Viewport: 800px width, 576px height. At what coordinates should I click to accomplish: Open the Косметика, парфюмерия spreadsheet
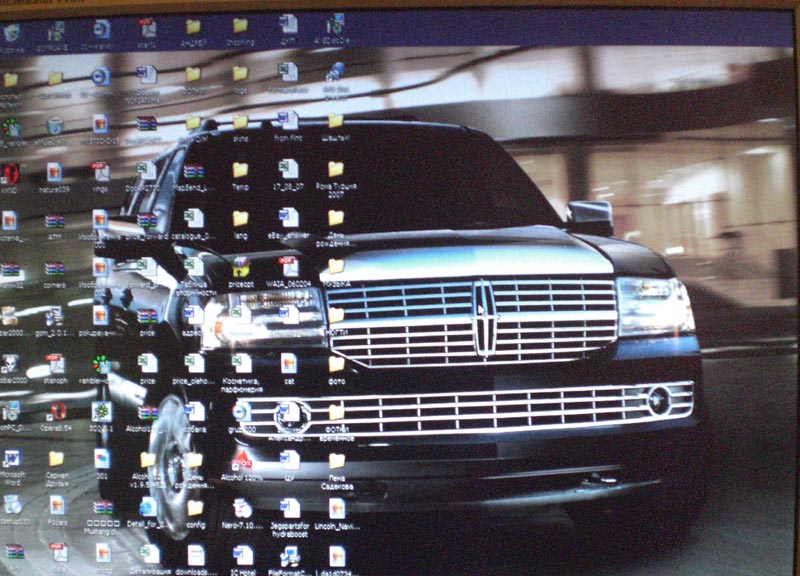pos(241,363)
